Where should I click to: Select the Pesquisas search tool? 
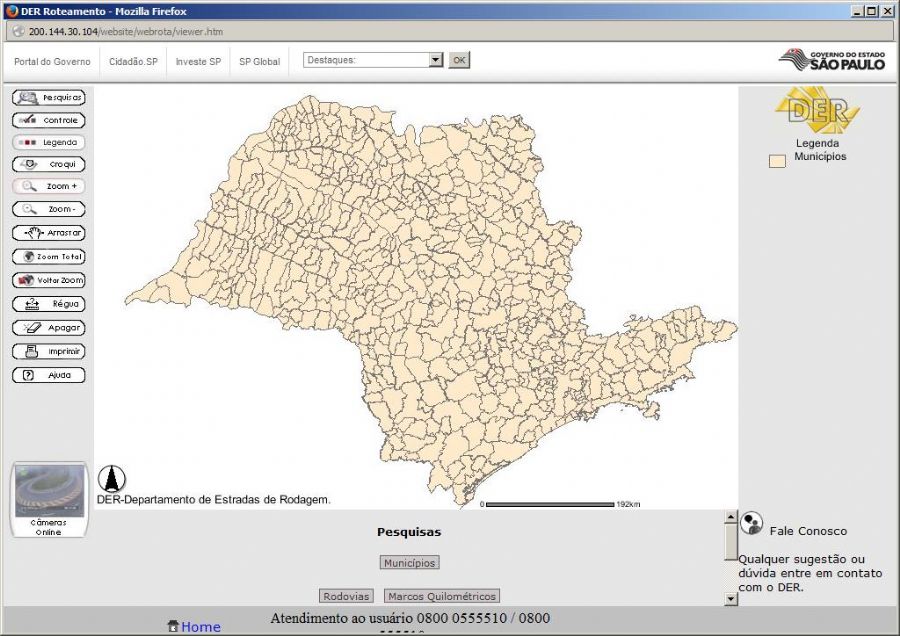[x=48, y=98]
